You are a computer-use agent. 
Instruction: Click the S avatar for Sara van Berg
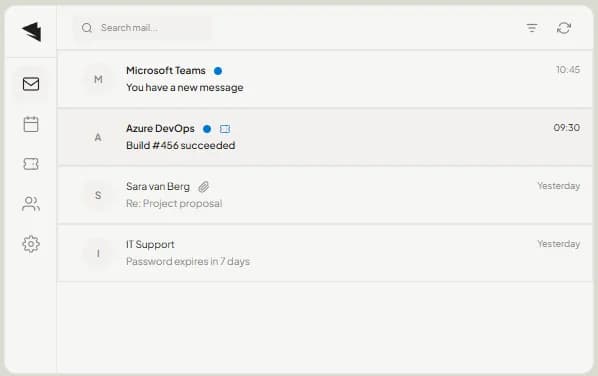pos(98,195)
